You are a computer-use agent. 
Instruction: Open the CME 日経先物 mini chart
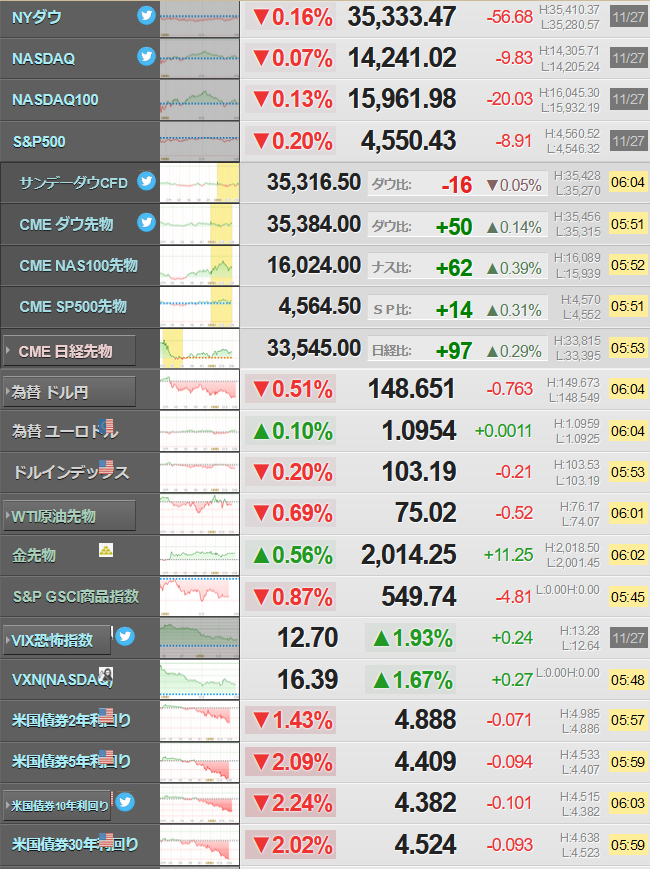pyautogui.click(x=199, y=349)
